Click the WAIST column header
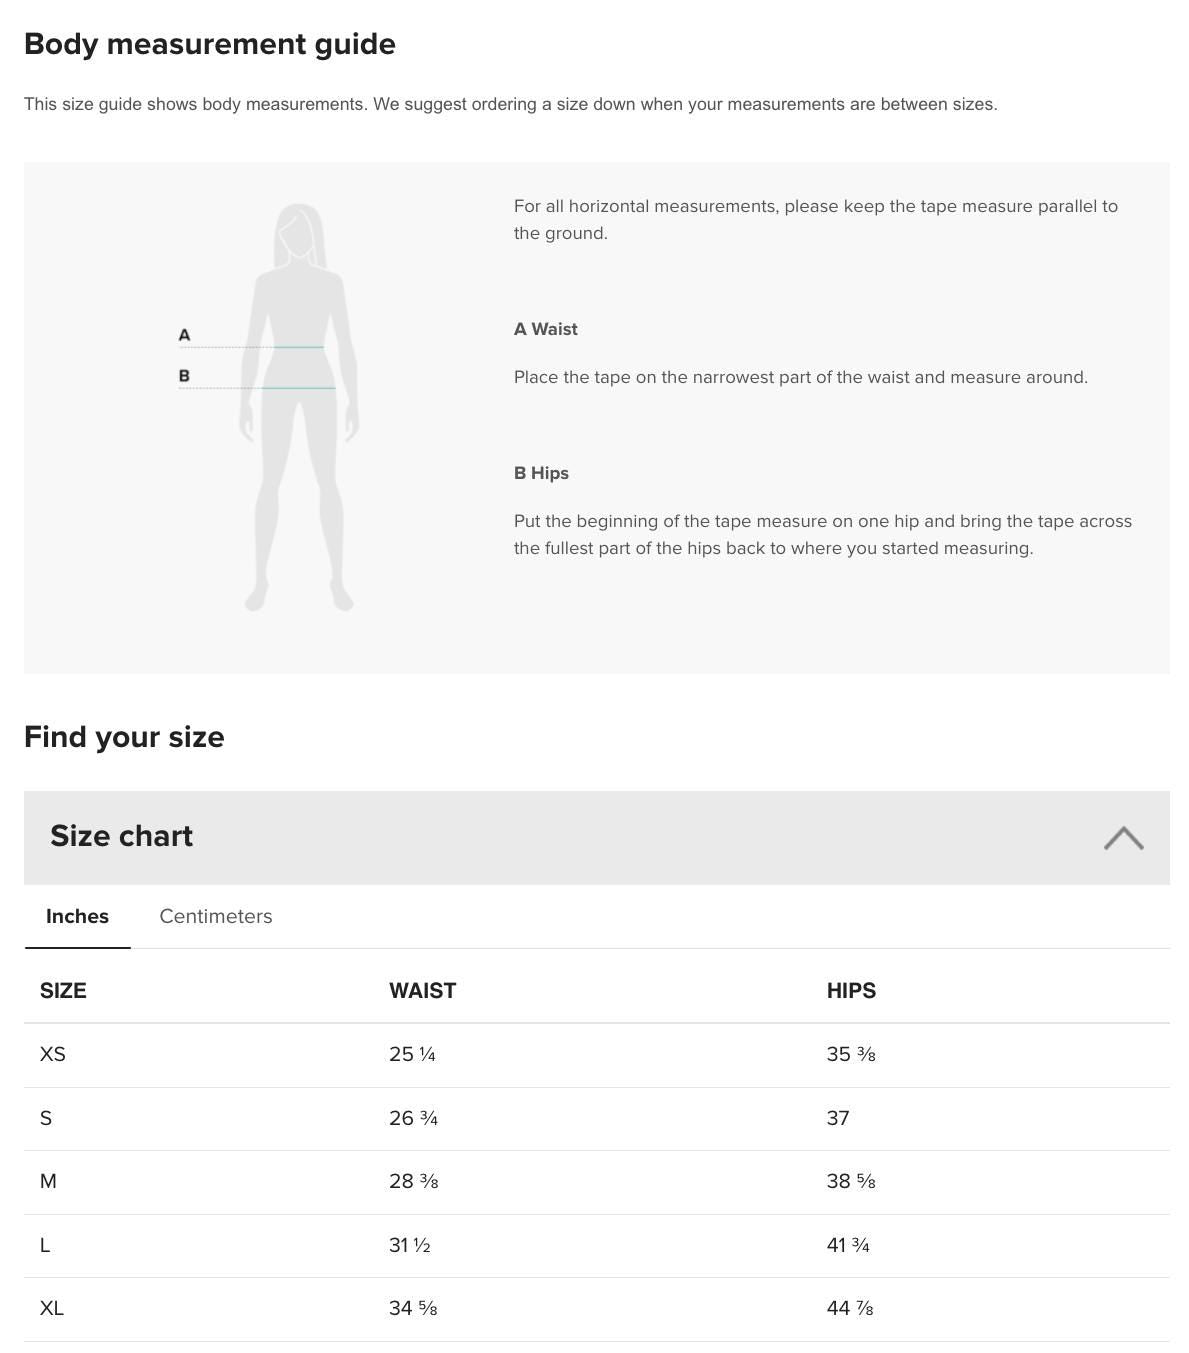Viewport: 1189px width, 1353px height. [x=423, y=990]
